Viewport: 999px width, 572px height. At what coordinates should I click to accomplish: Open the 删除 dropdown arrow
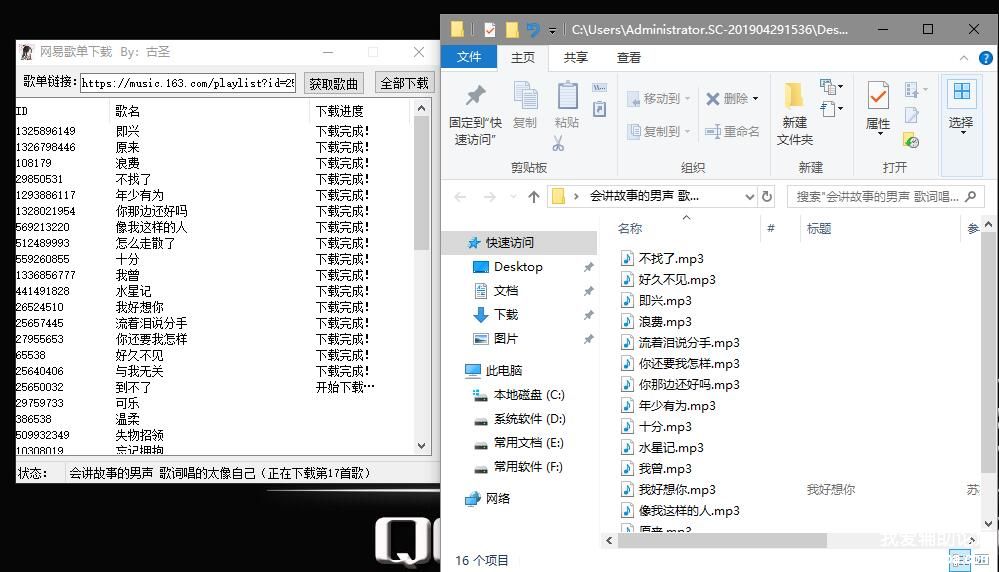[755, 99]
